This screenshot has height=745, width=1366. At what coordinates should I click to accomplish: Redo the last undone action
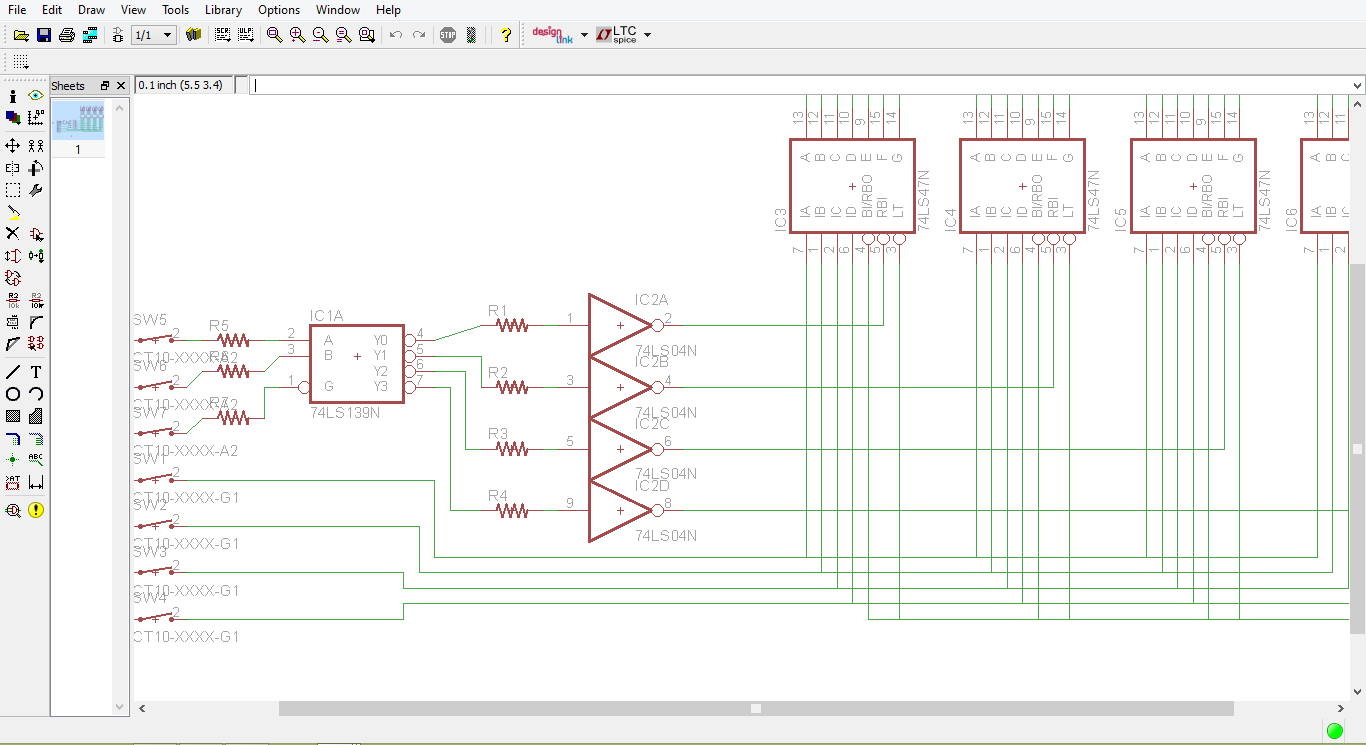click(419, 35)
